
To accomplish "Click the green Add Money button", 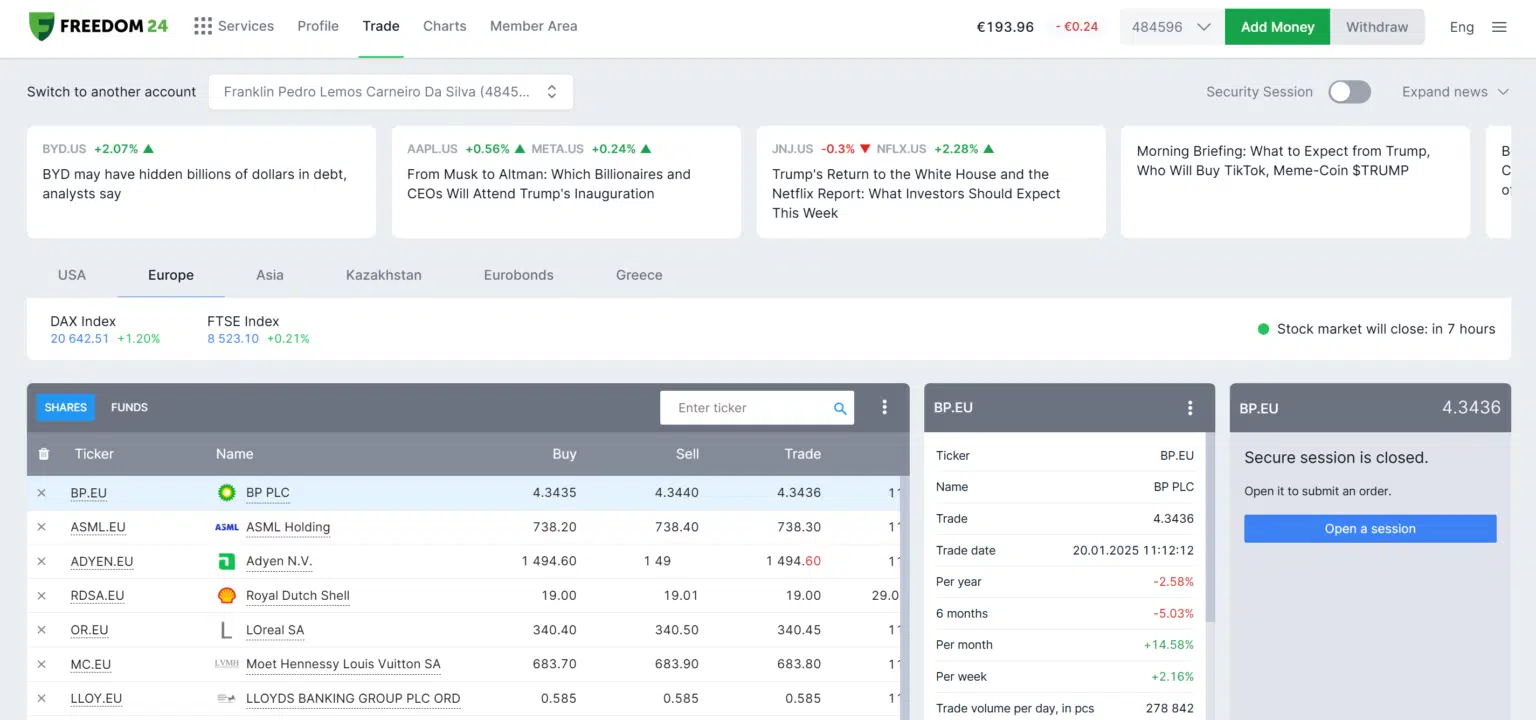I will (1277, 27).
